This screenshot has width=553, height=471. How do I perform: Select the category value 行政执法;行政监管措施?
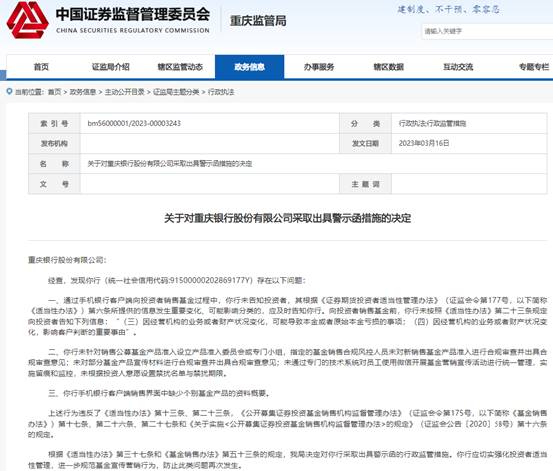(432, 123)
